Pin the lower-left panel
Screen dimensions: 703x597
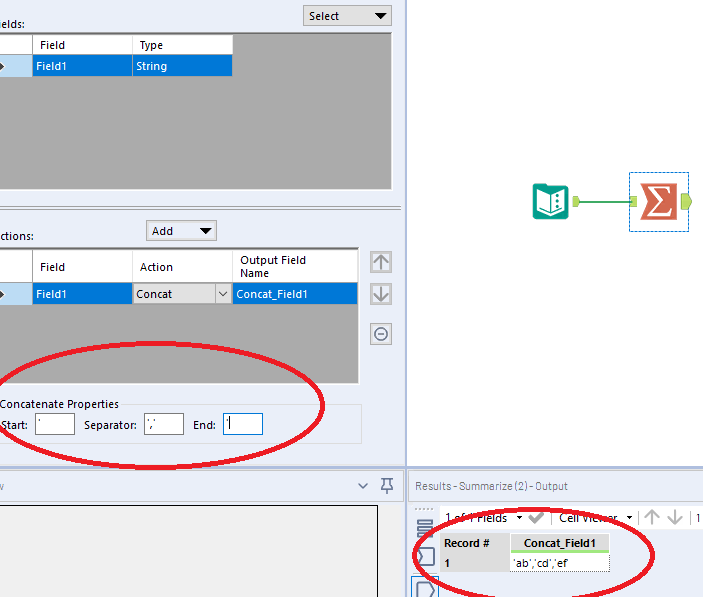tap(387, 486)
